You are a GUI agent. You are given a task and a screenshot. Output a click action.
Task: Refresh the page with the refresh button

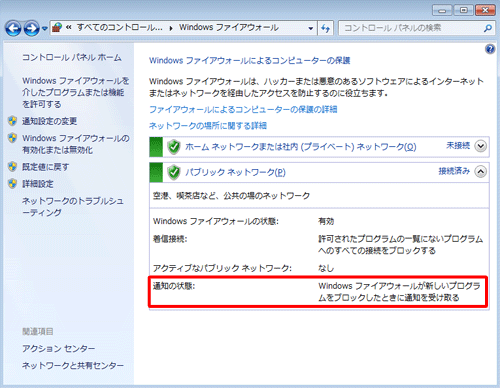coord(325,28)
